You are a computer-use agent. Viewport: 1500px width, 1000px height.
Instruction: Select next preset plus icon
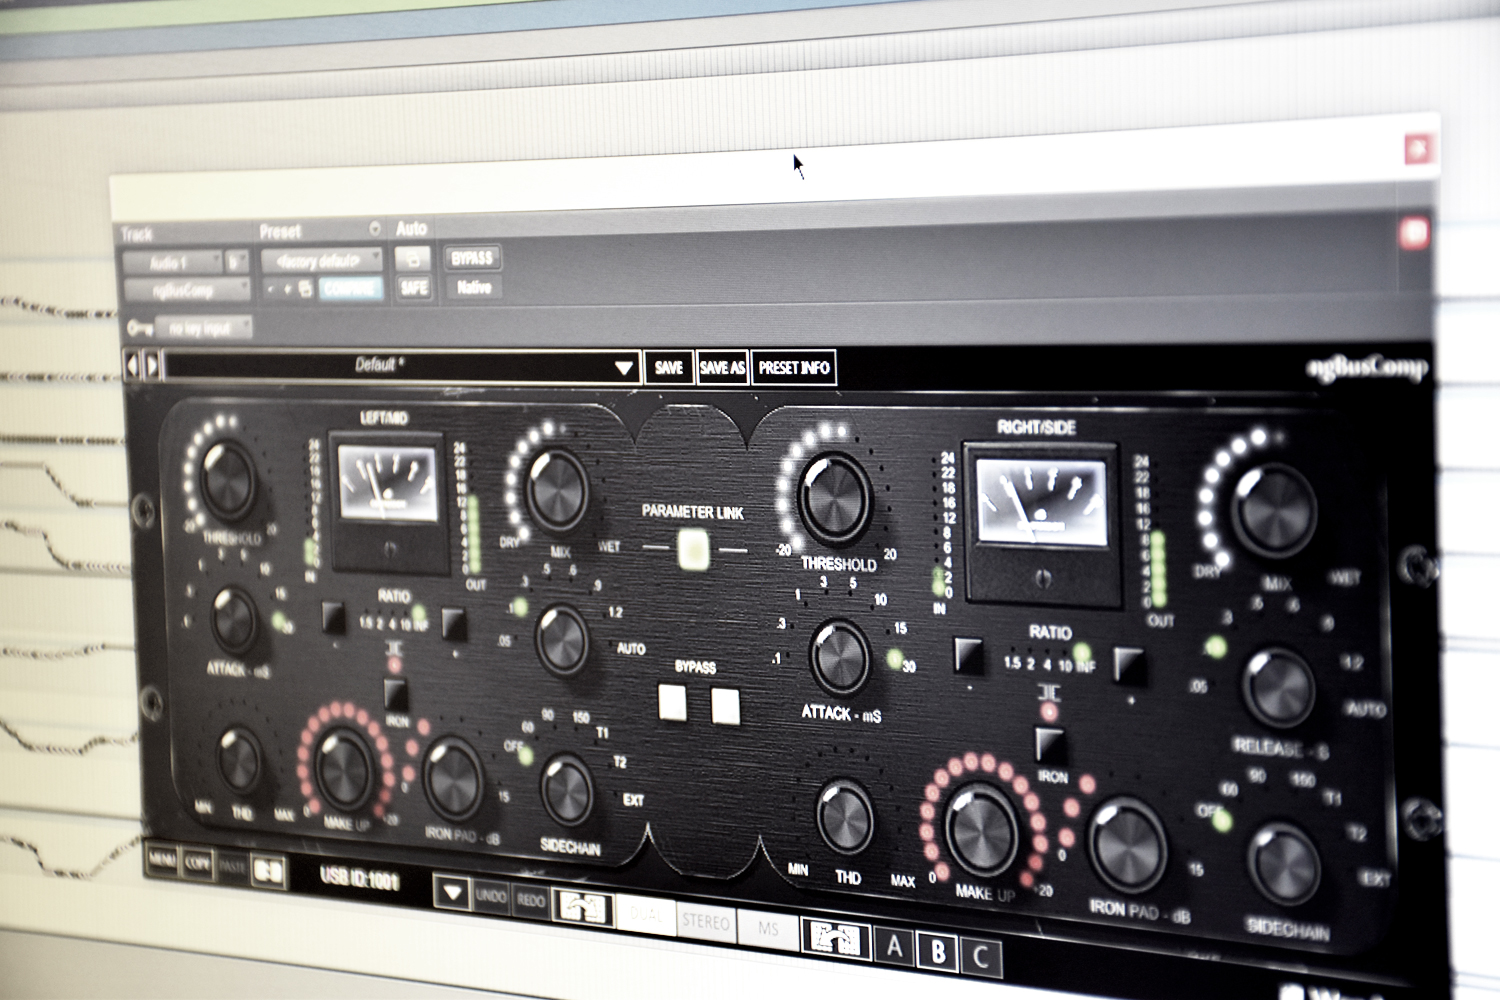click(288, 289)
